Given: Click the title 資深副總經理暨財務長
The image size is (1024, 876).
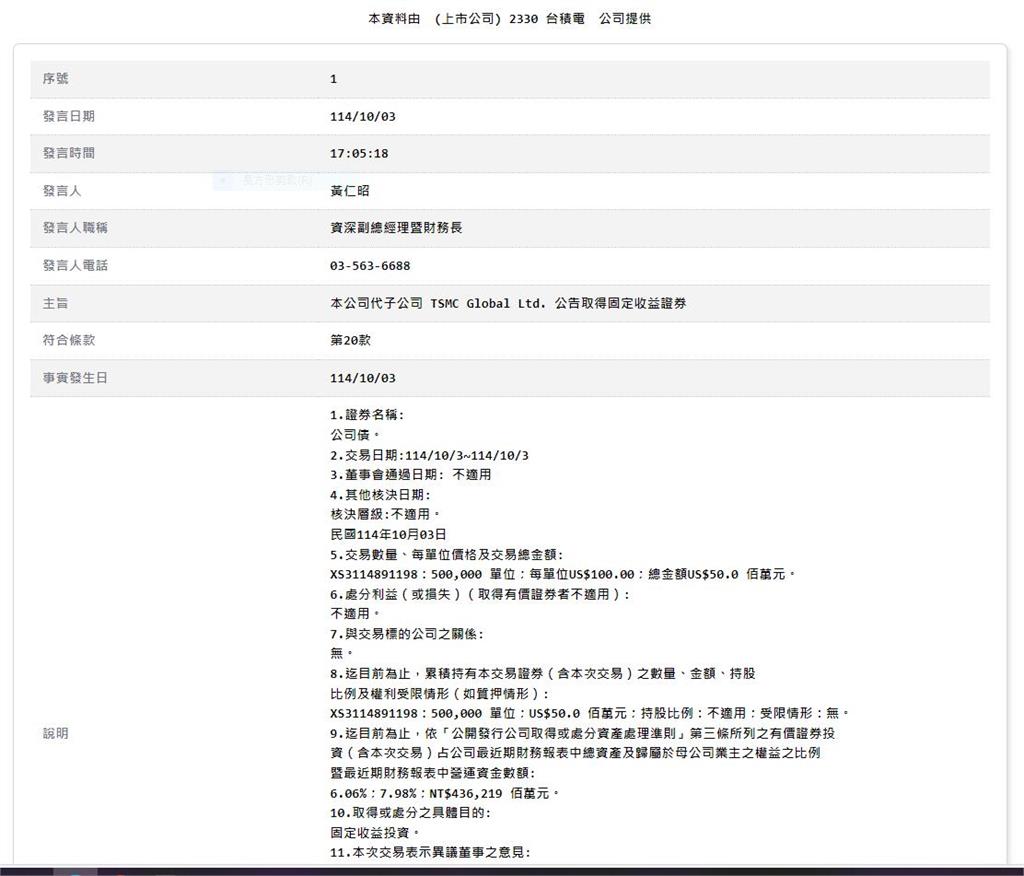Looking at the screenshot, I should point(396,228).
